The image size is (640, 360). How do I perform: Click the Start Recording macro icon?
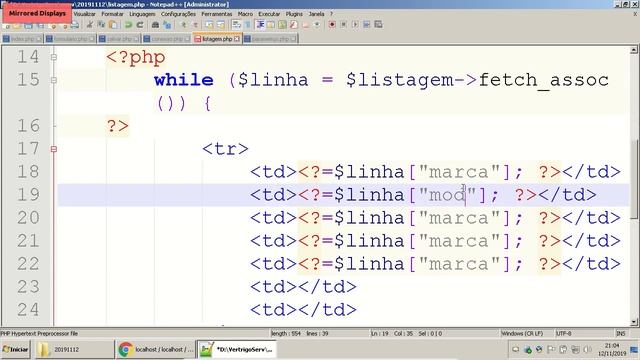pos(332,24)
